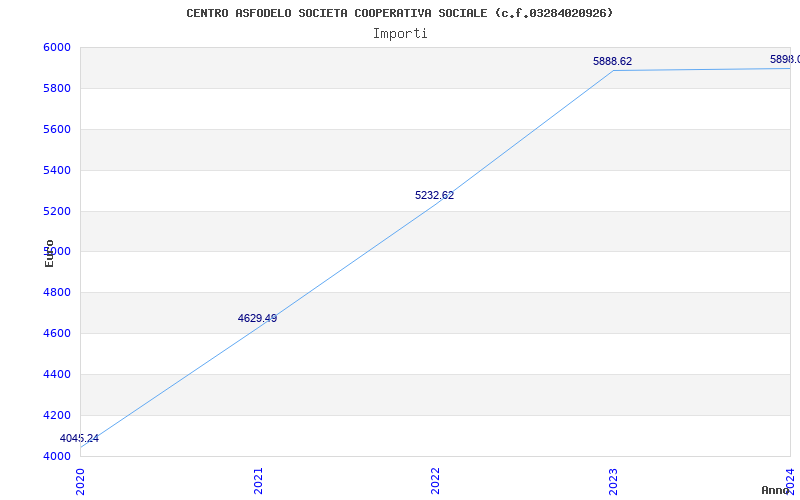Select the 4629.49 data label
The height and width of the screenshot is (500, 800).
pyautogui.click(x=257, y=318)
